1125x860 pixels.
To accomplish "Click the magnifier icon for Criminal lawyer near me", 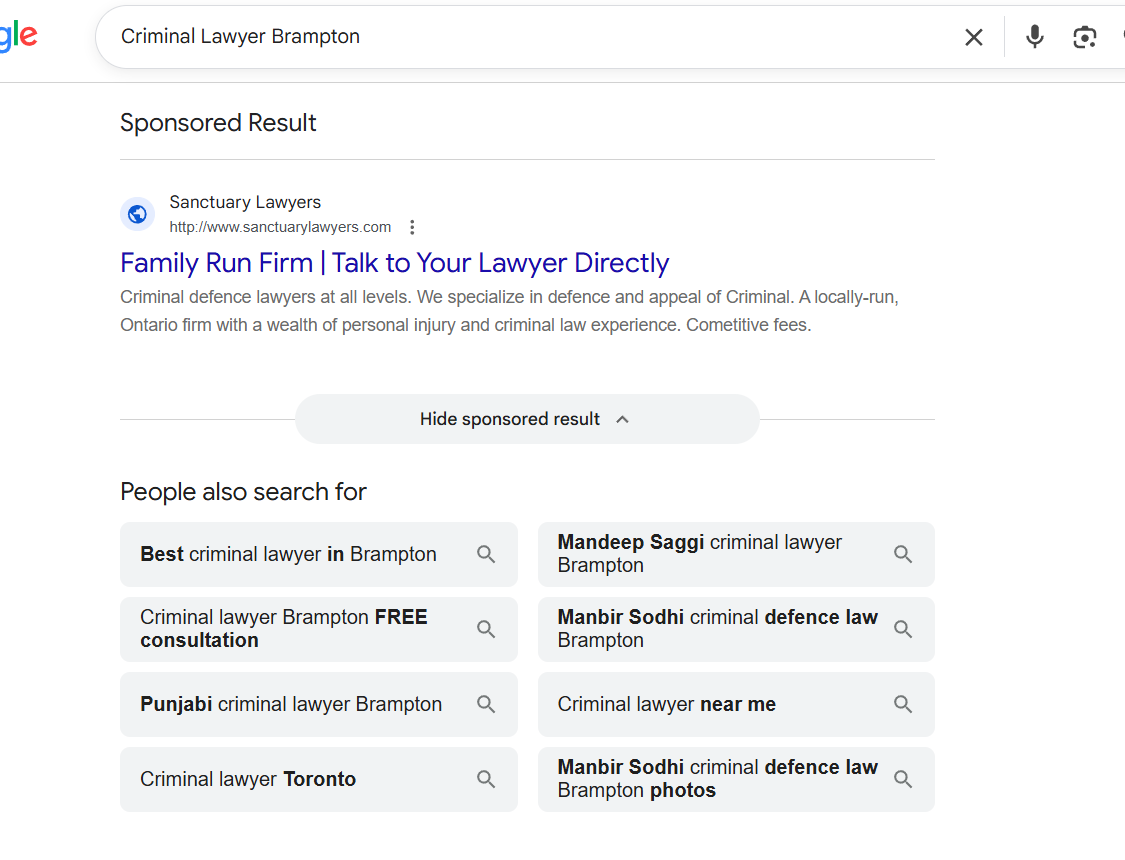I will point(903,704).
